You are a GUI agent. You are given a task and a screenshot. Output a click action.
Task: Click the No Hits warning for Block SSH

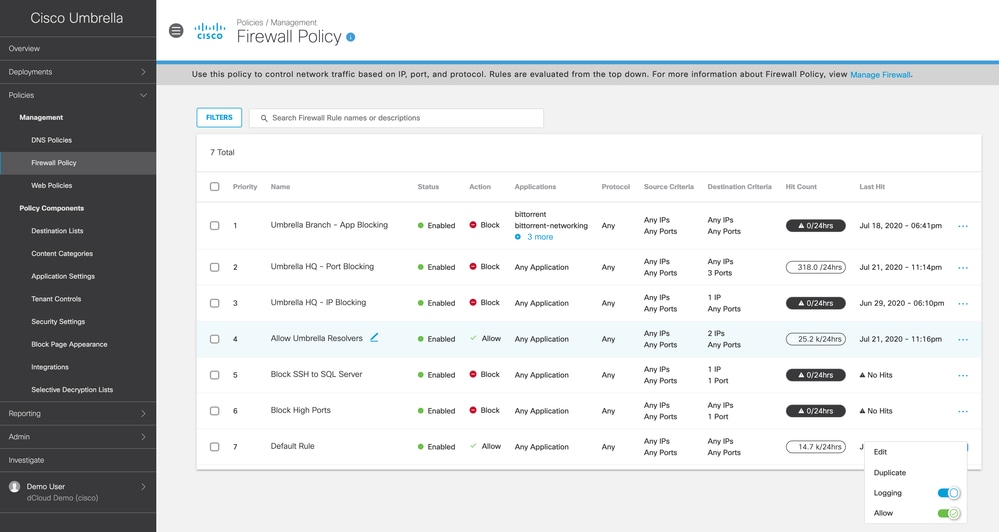point(876,375)
